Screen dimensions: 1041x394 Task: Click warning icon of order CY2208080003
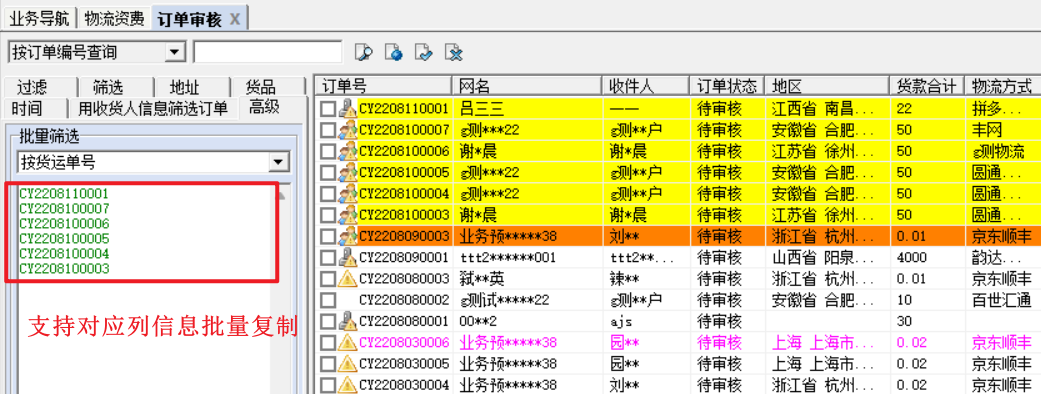pos(348,278)
